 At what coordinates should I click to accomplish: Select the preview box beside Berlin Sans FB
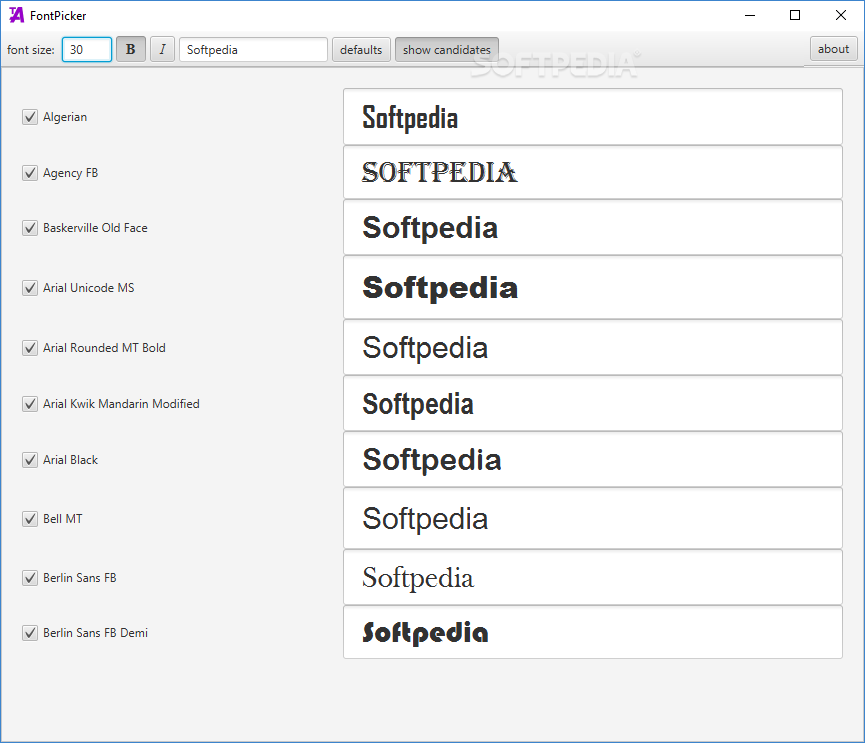tap(593, 578)
